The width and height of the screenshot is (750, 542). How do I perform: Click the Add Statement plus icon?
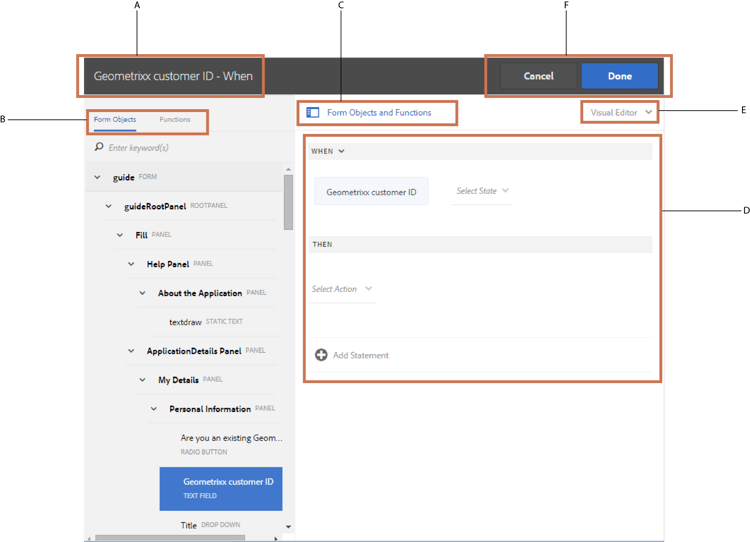click(321, 355)
